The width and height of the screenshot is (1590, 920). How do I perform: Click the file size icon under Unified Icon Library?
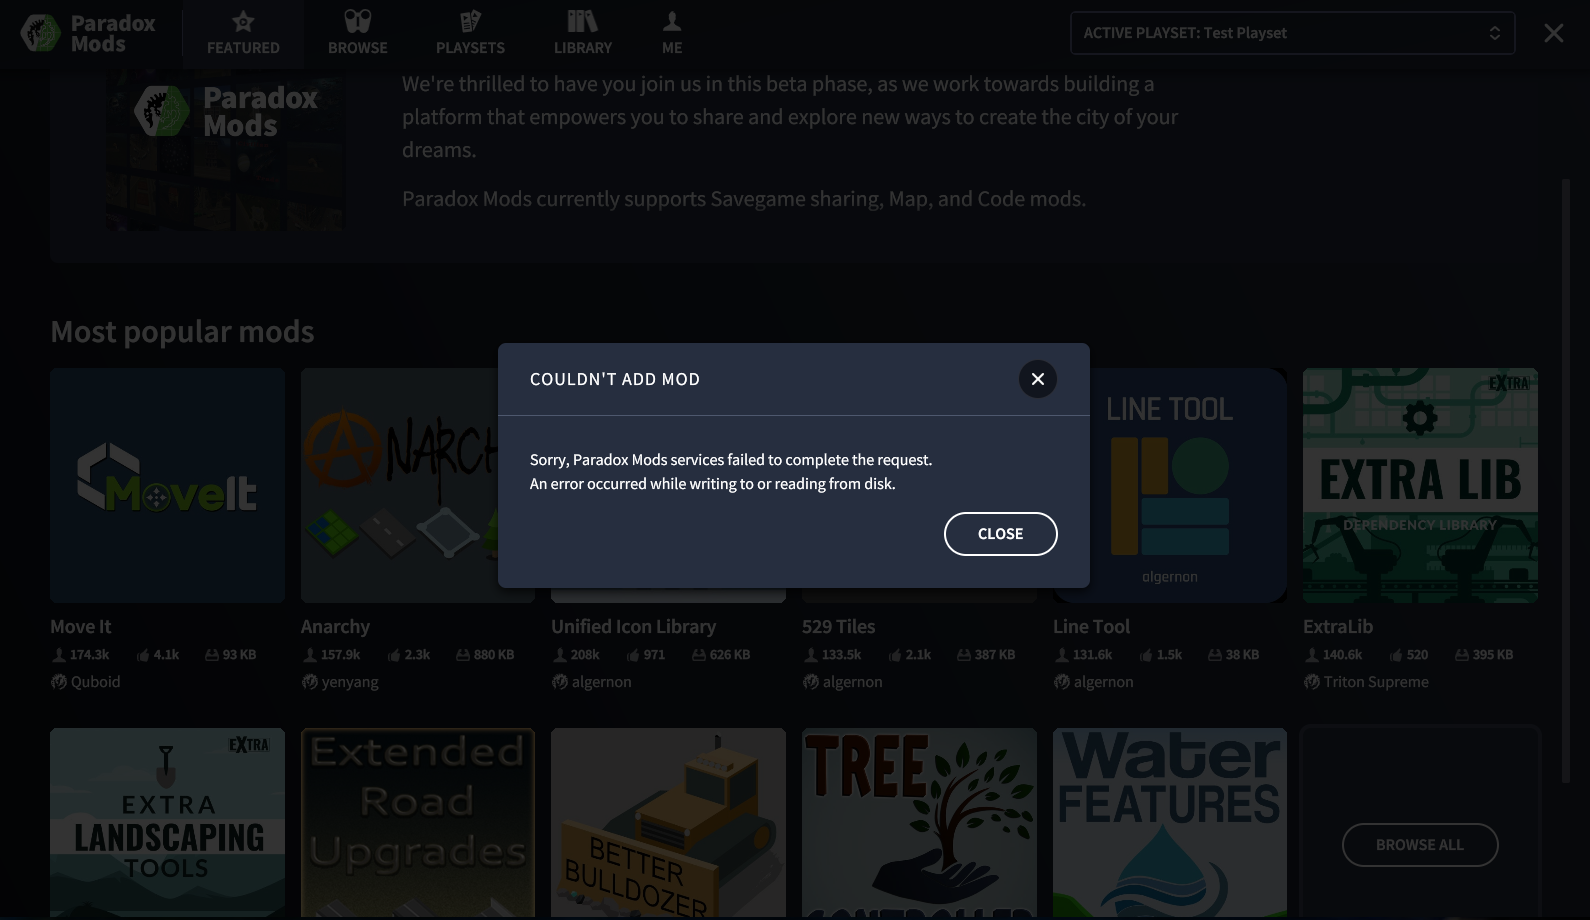click(699, 655)
